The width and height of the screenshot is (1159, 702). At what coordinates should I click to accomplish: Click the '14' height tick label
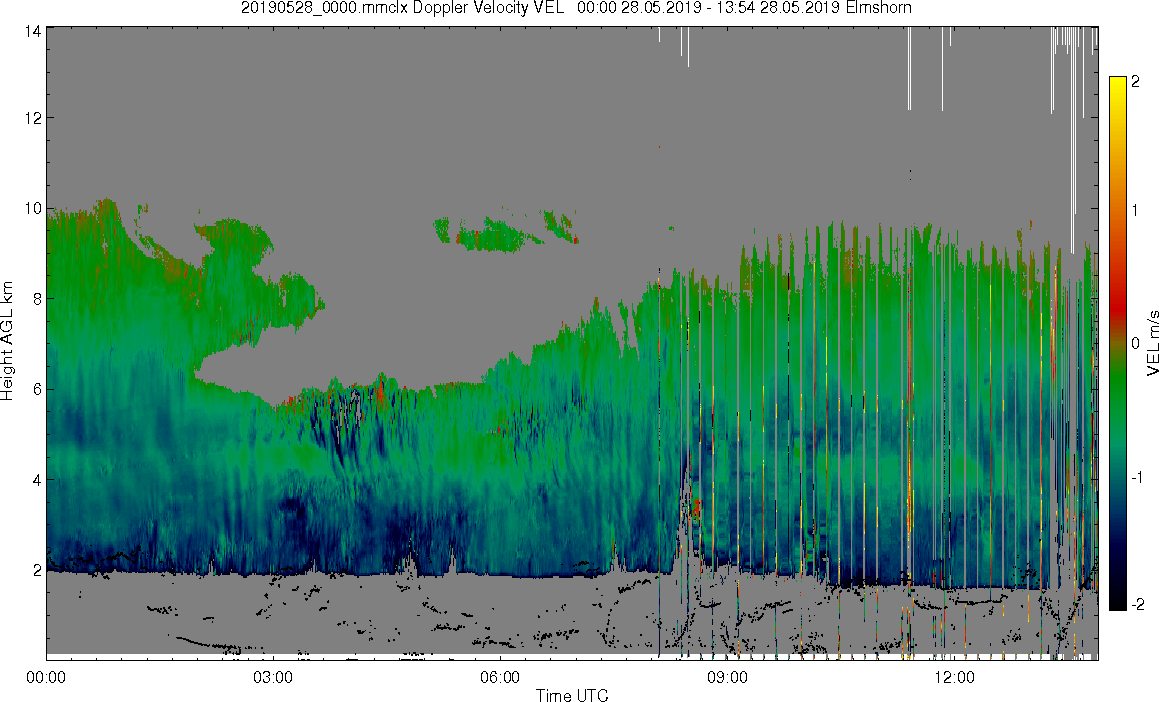33,31
